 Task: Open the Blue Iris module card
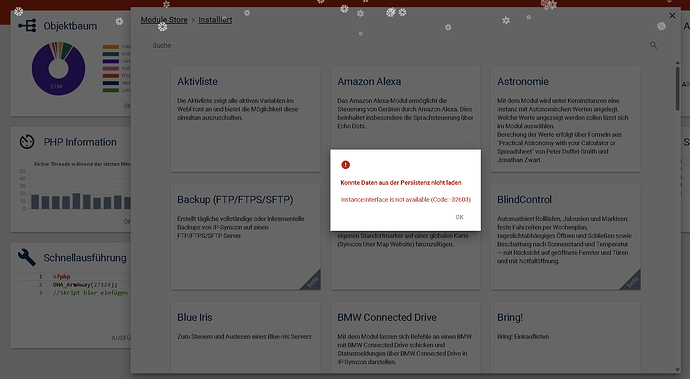pyautogui.click(x=246, y=337)
